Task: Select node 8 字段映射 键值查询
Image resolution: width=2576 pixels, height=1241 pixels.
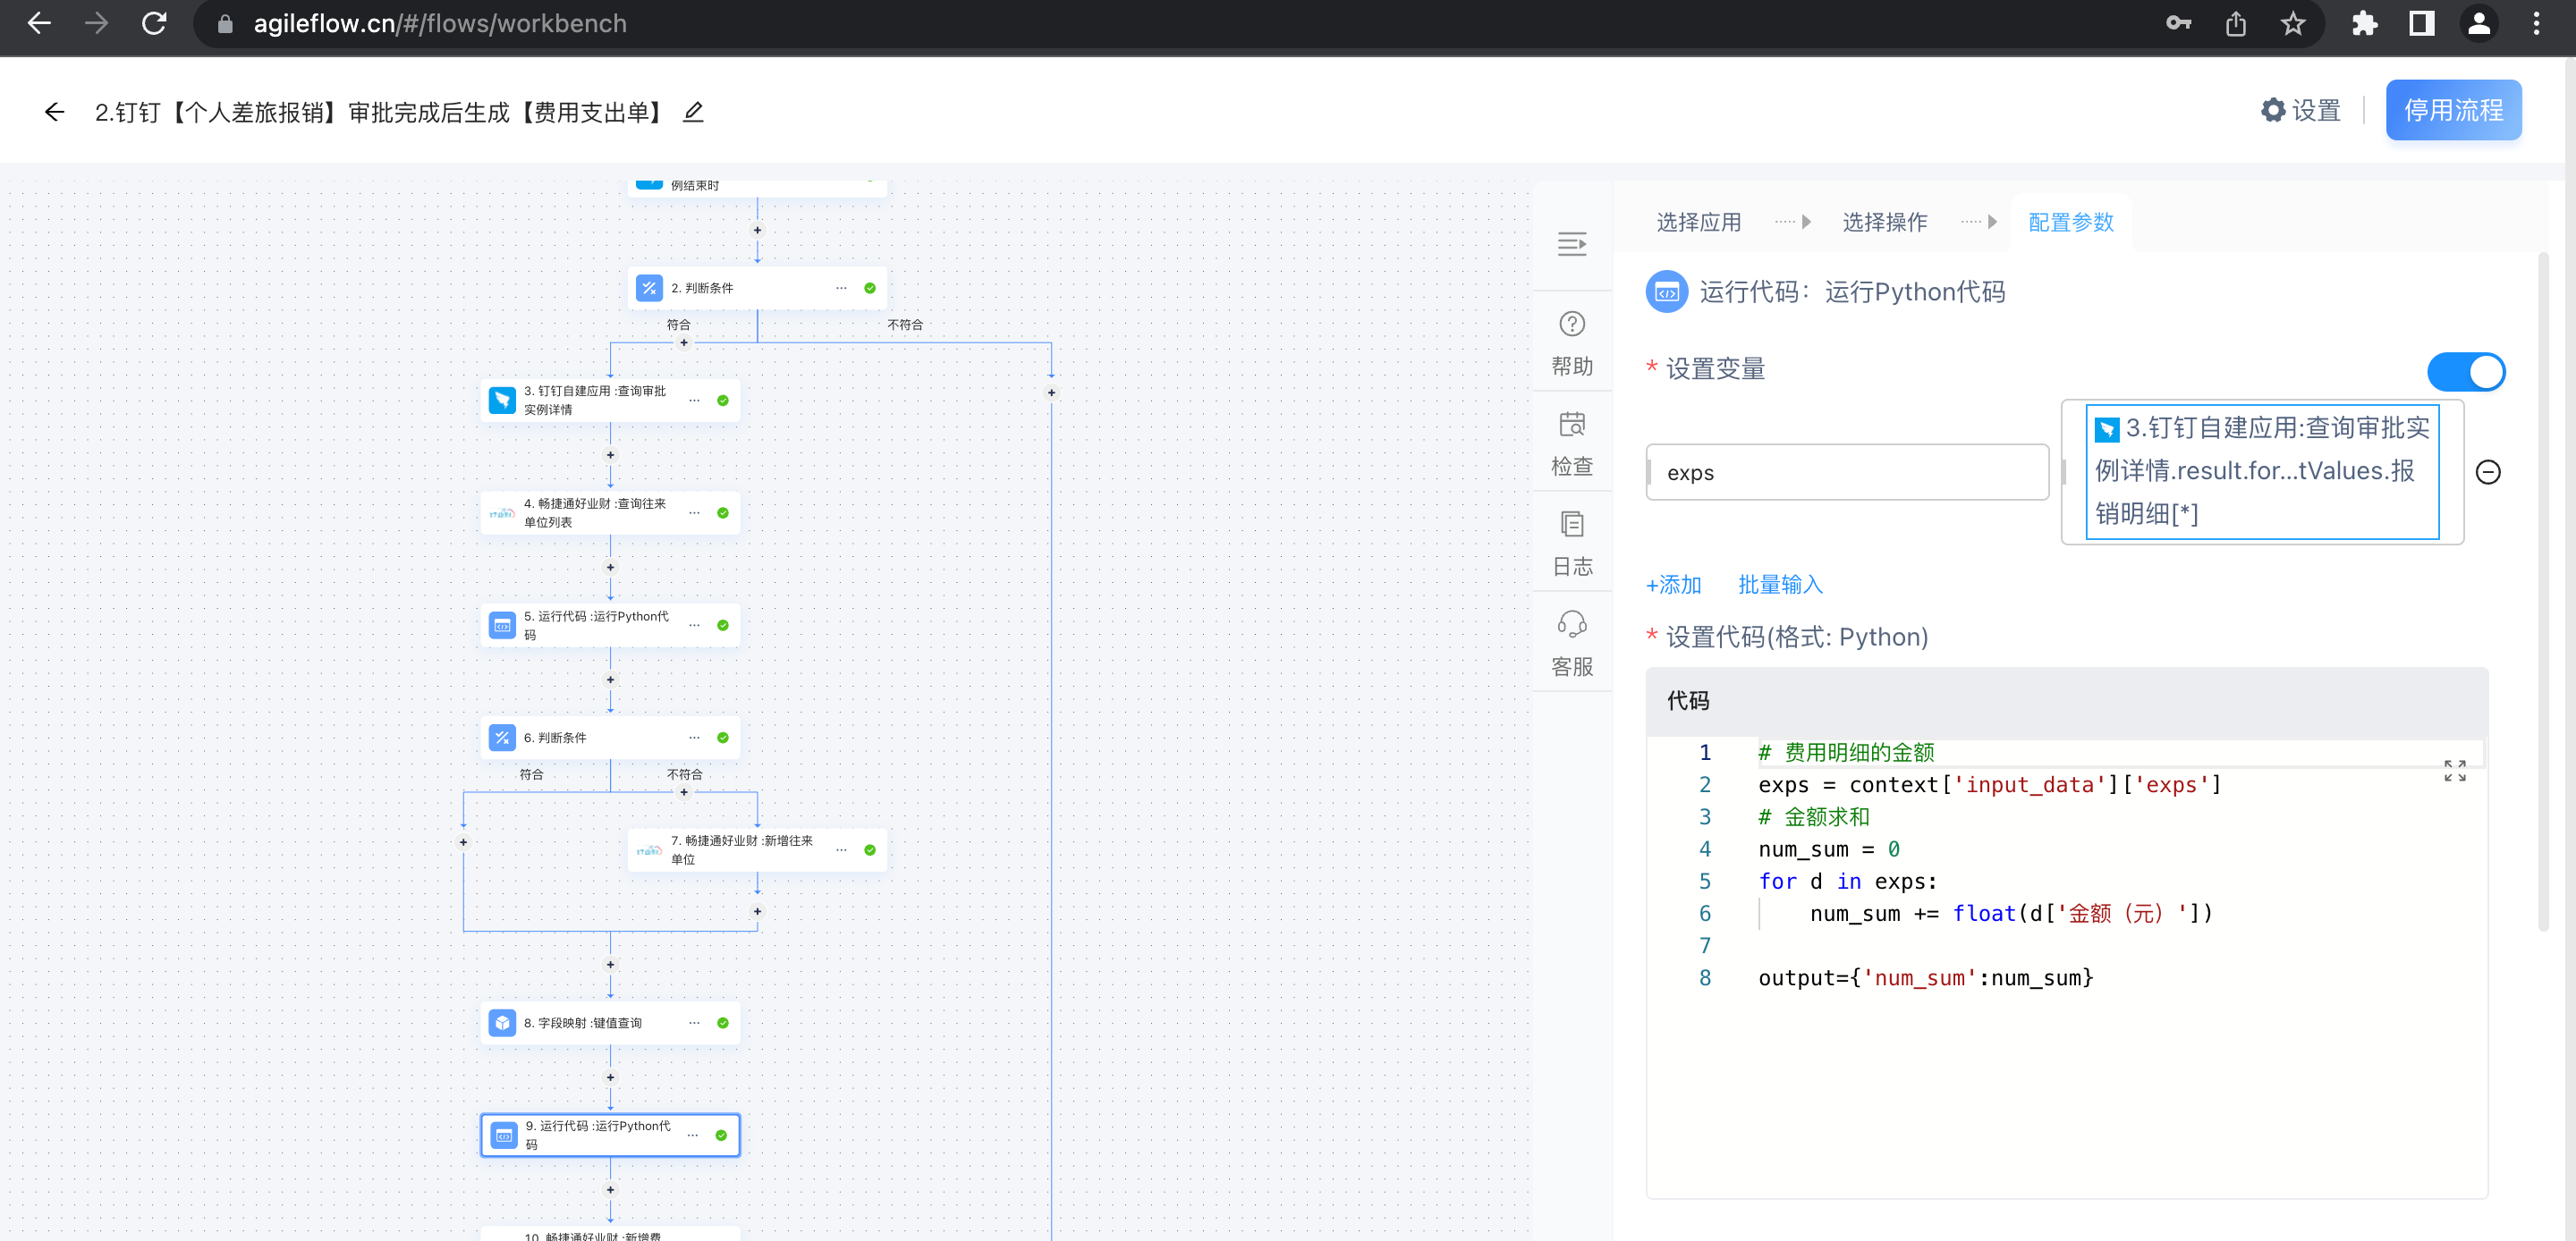Action: point(610,1023)
